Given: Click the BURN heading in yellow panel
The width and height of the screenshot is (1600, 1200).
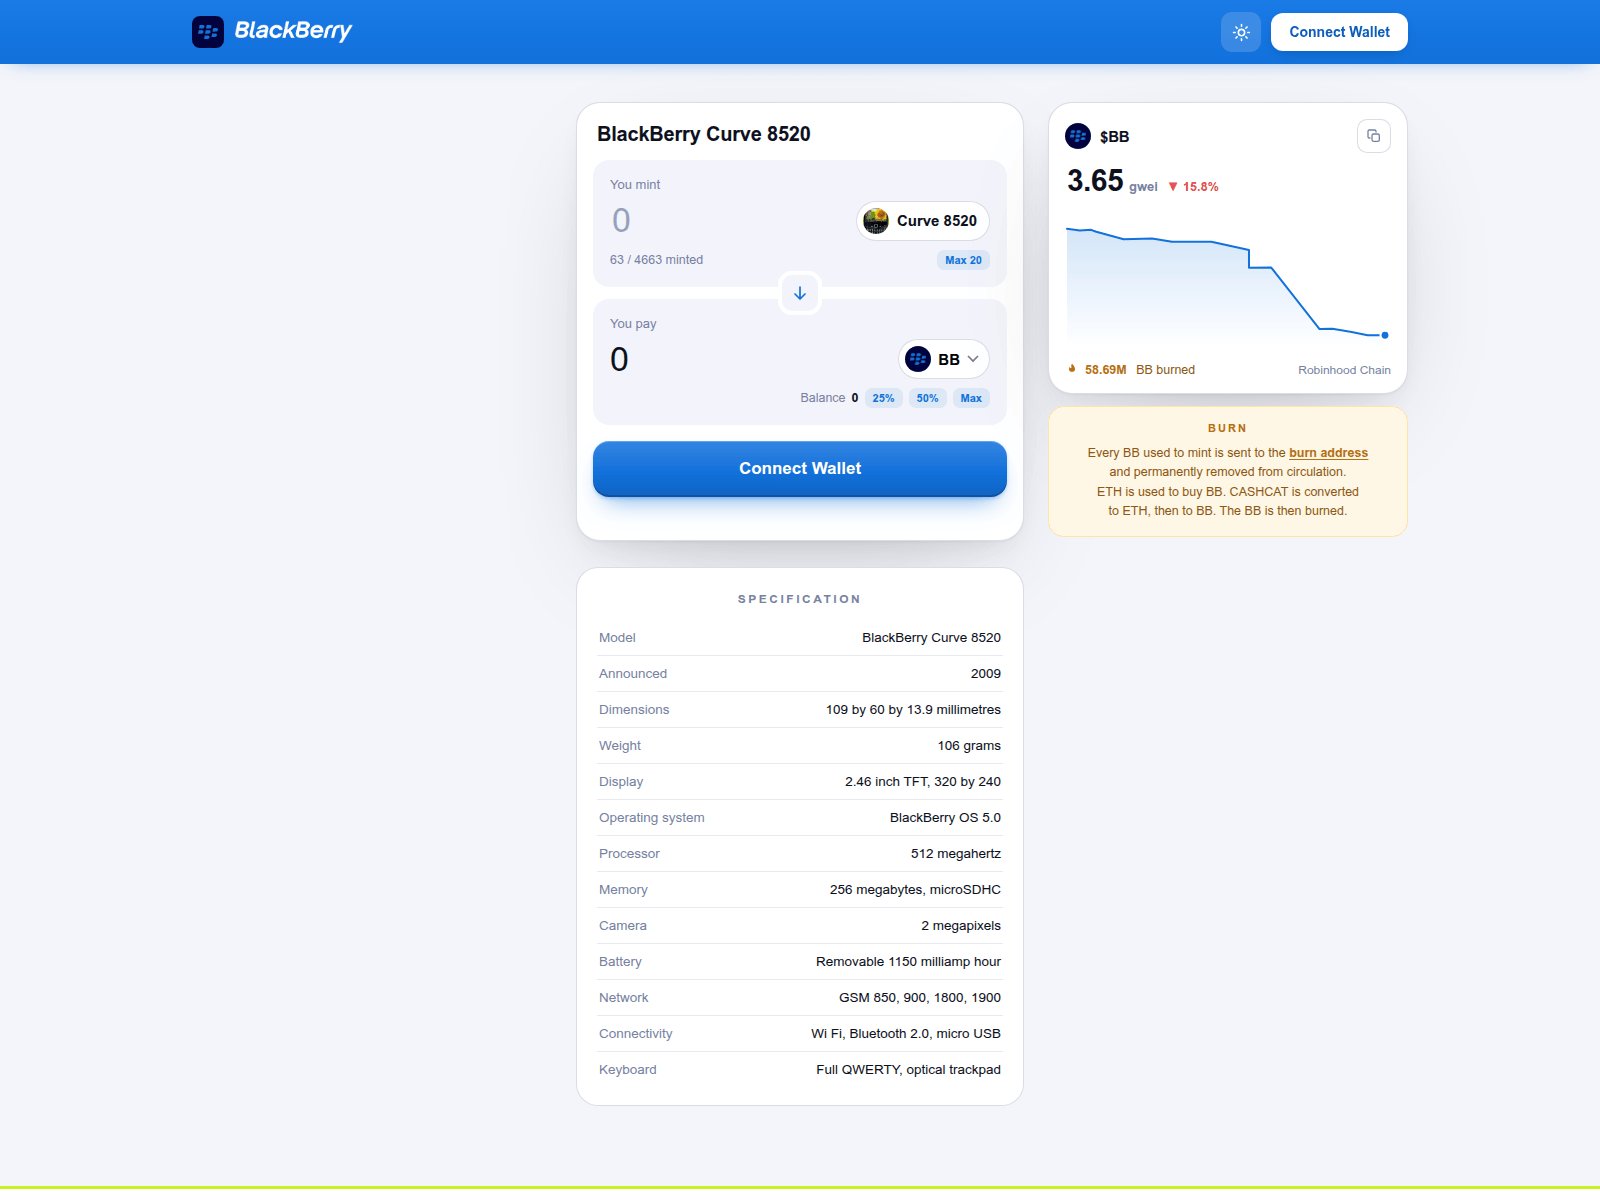Looking at the screenshot, I should 1228,428.
